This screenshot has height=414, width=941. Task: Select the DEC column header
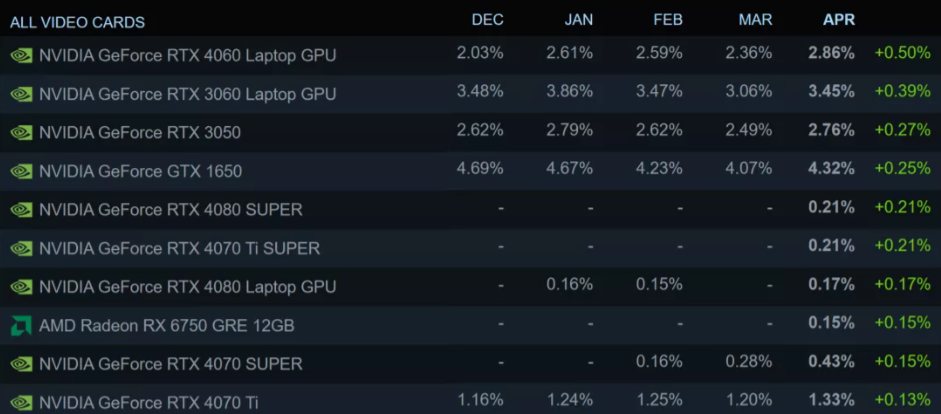pos(487,20)
